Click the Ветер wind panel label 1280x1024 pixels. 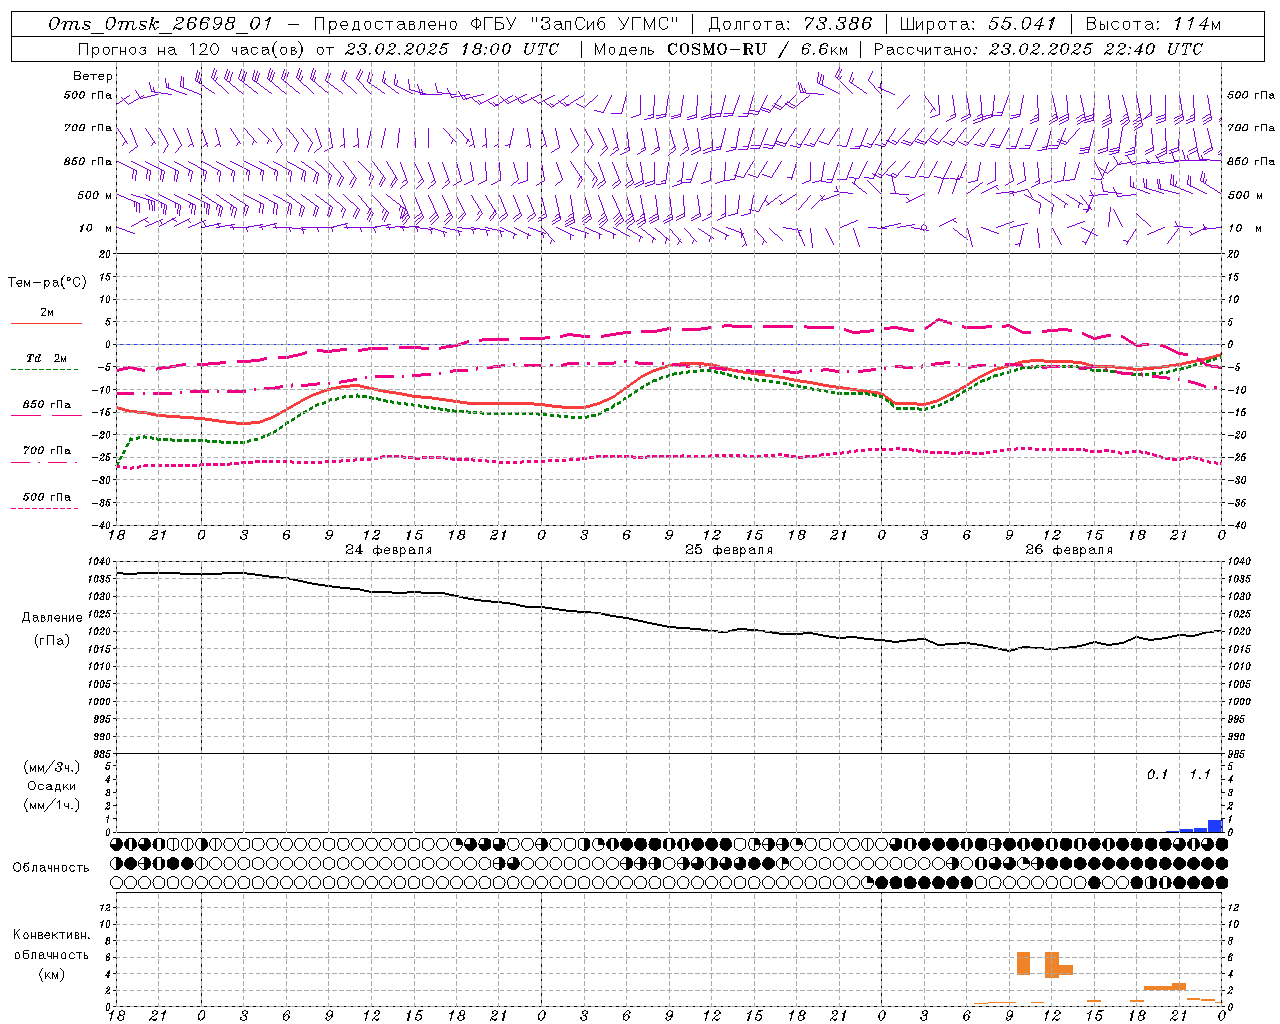click(93, 76)
